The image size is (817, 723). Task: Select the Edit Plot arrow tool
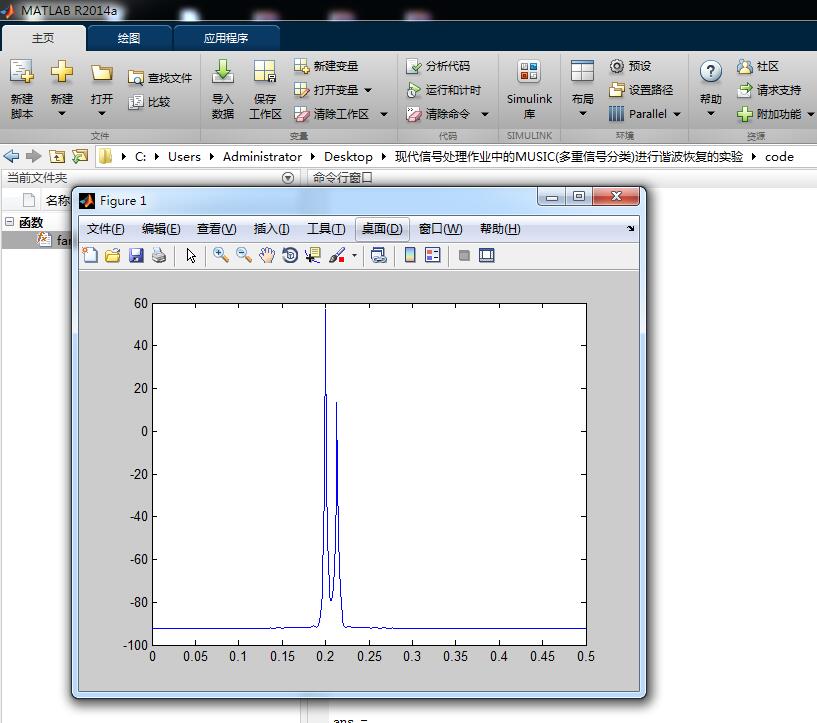point(191,255)
